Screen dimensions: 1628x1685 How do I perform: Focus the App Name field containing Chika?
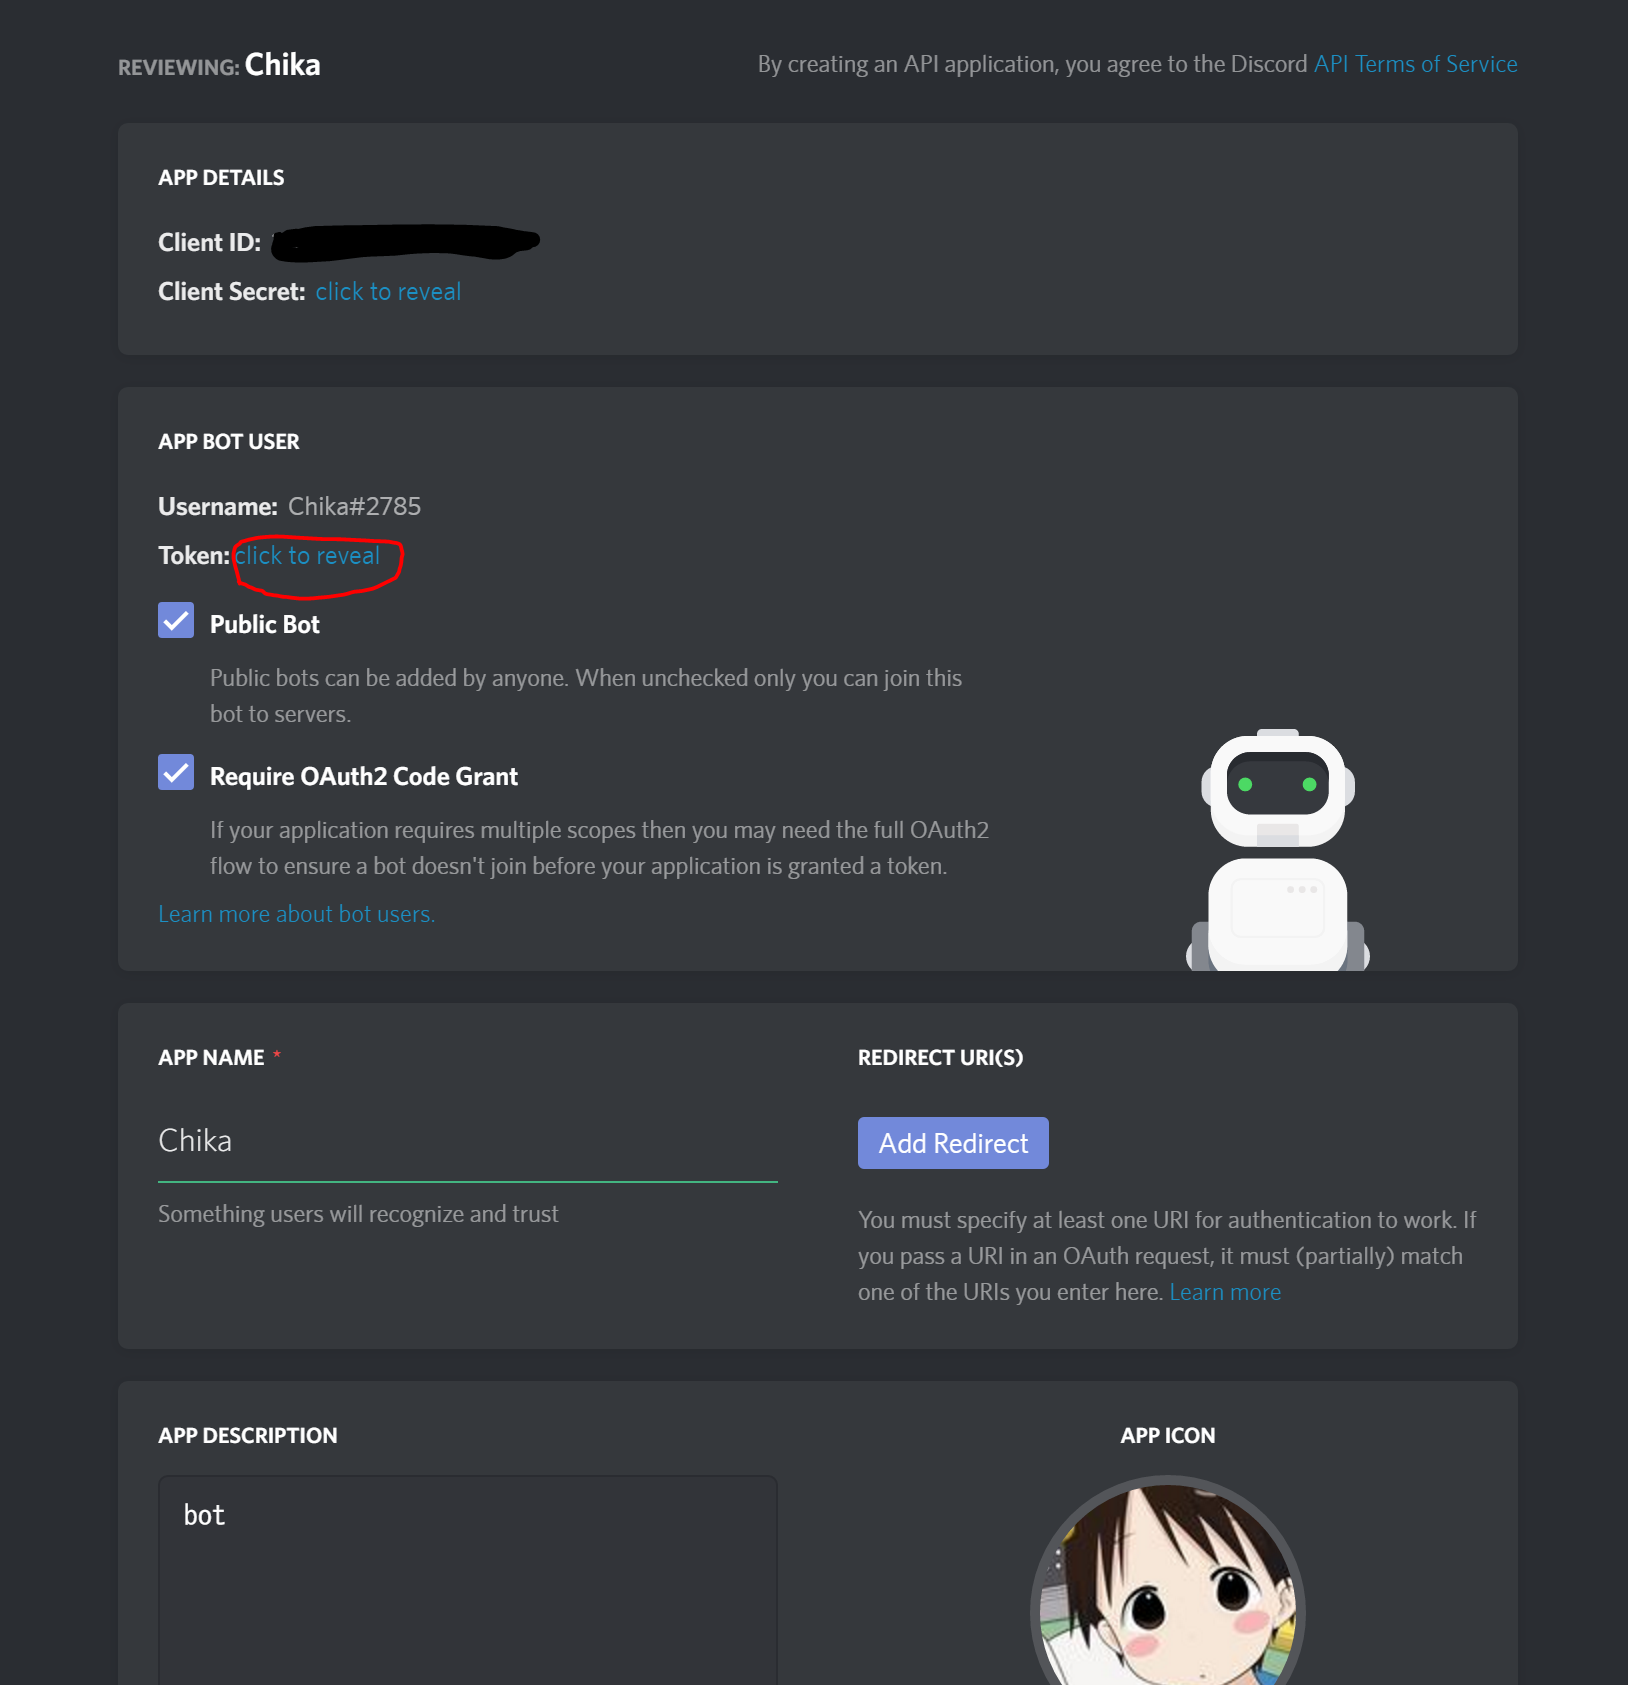click(x=468, y=1141)
